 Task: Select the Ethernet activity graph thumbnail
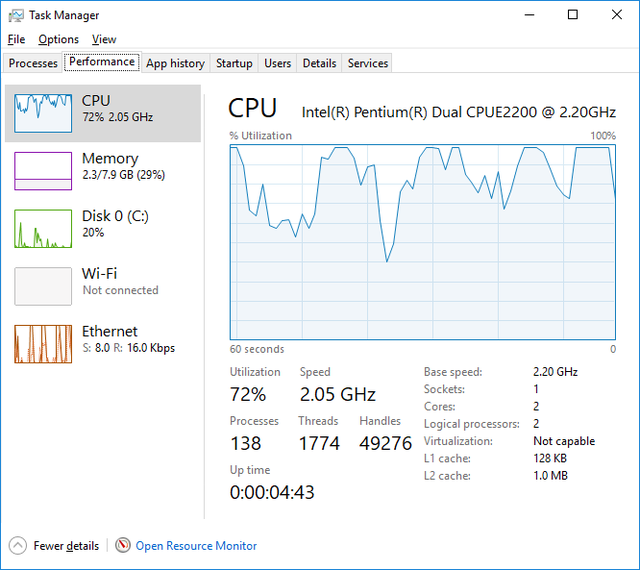(x=43, y=344)
